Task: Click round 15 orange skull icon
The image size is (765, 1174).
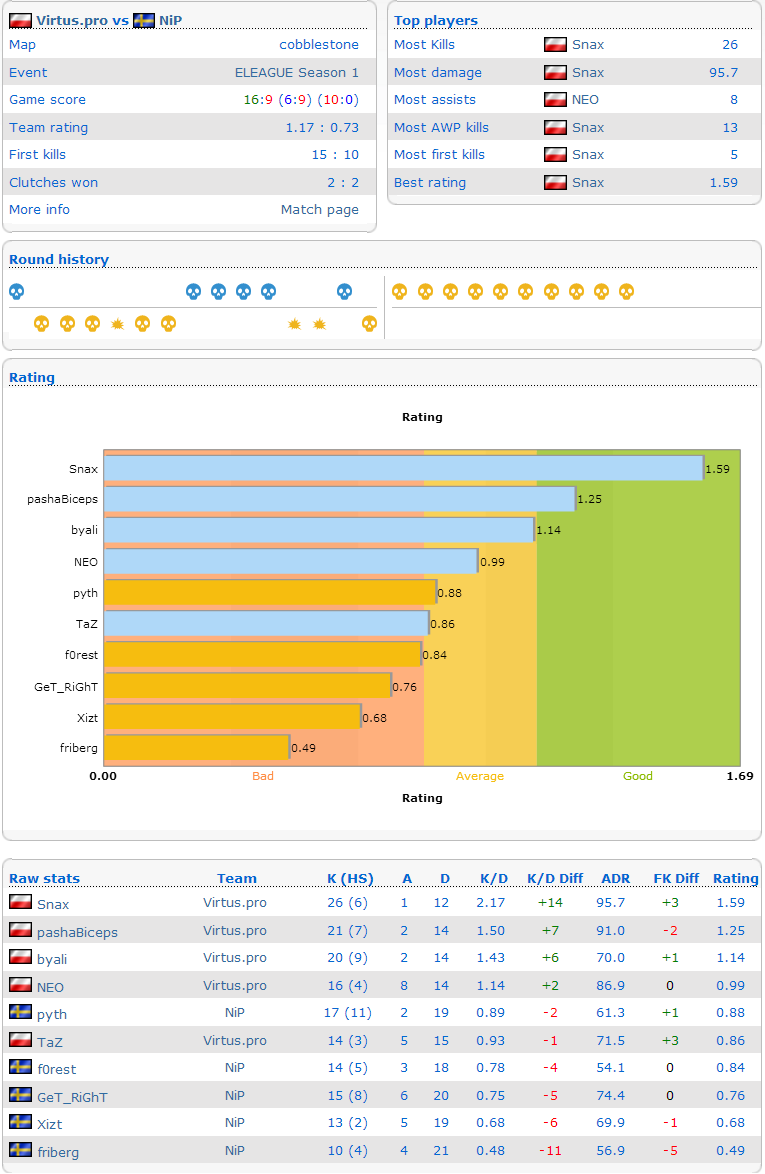Action: point(369,323)
